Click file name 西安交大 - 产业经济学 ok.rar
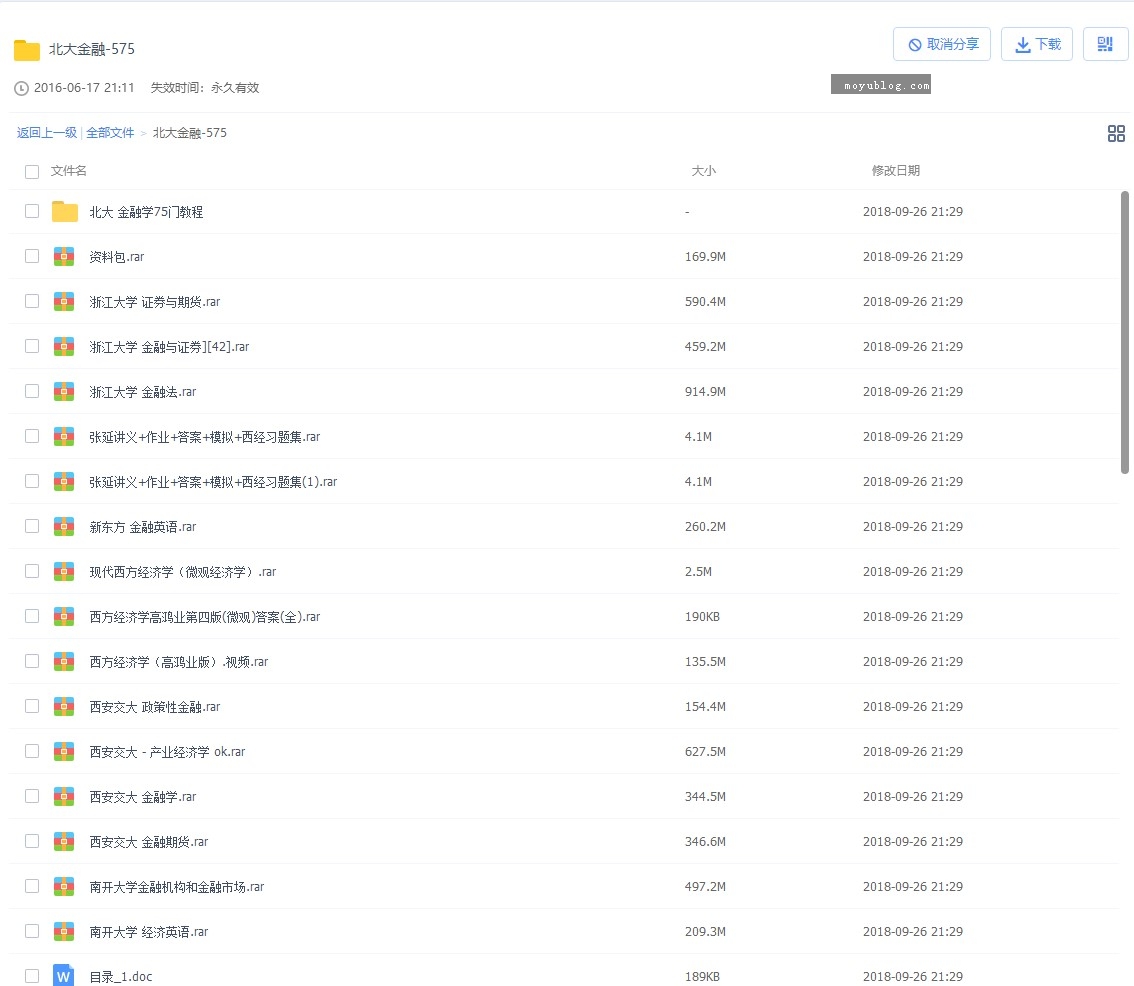The width and height of the screenshot is (1134, 986). point(167,752)
